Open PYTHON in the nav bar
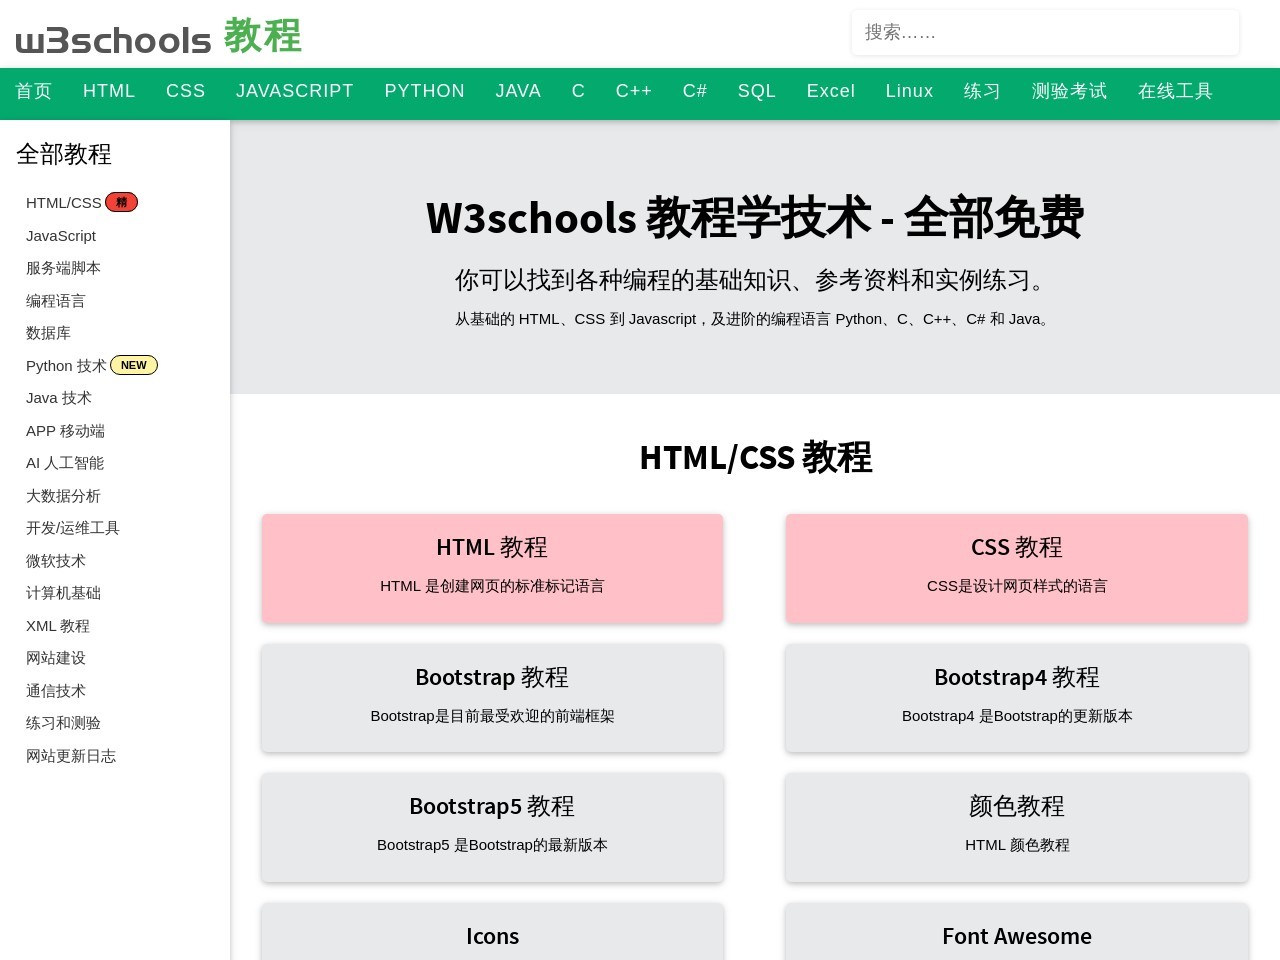 [x=425, y=91]
